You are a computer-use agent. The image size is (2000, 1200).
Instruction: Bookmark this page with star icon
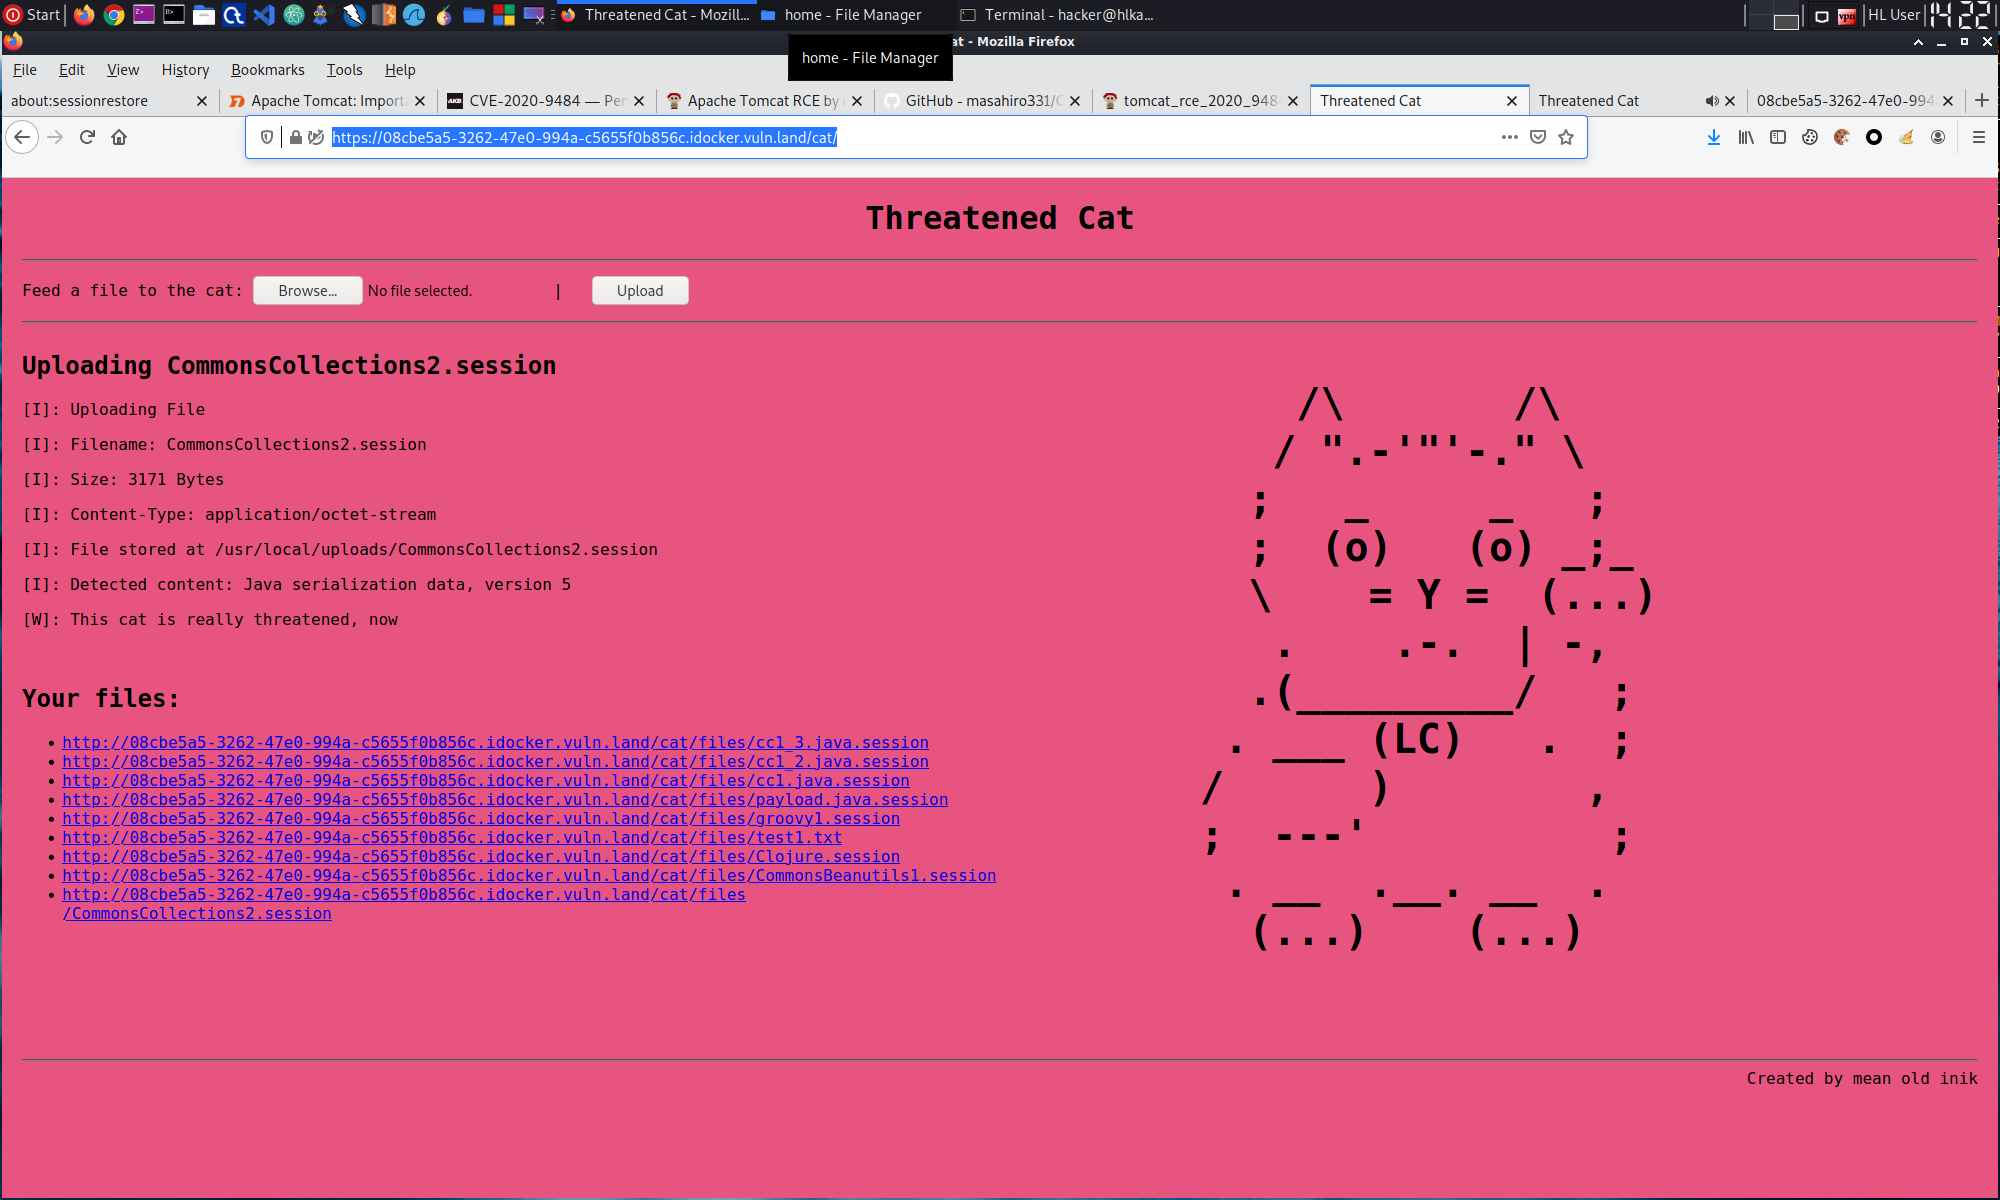coord(1566,137)
